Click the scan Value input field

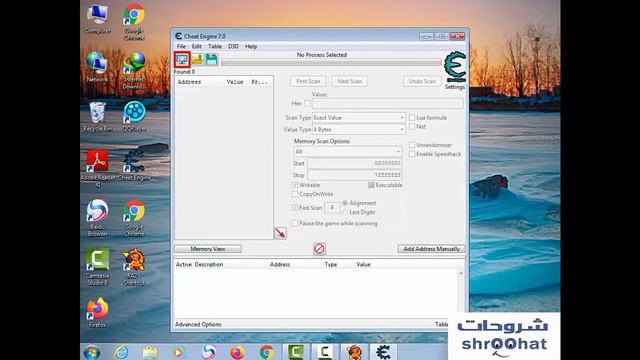(x=388, y=104)
